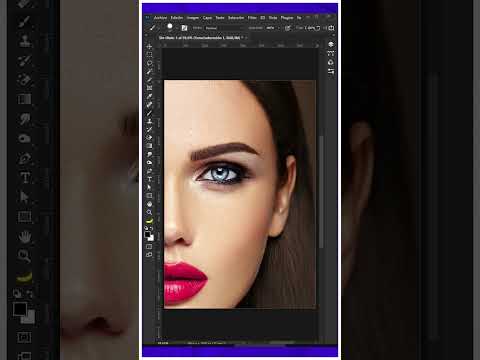Select the Frame tool

(x=149, y=88)
